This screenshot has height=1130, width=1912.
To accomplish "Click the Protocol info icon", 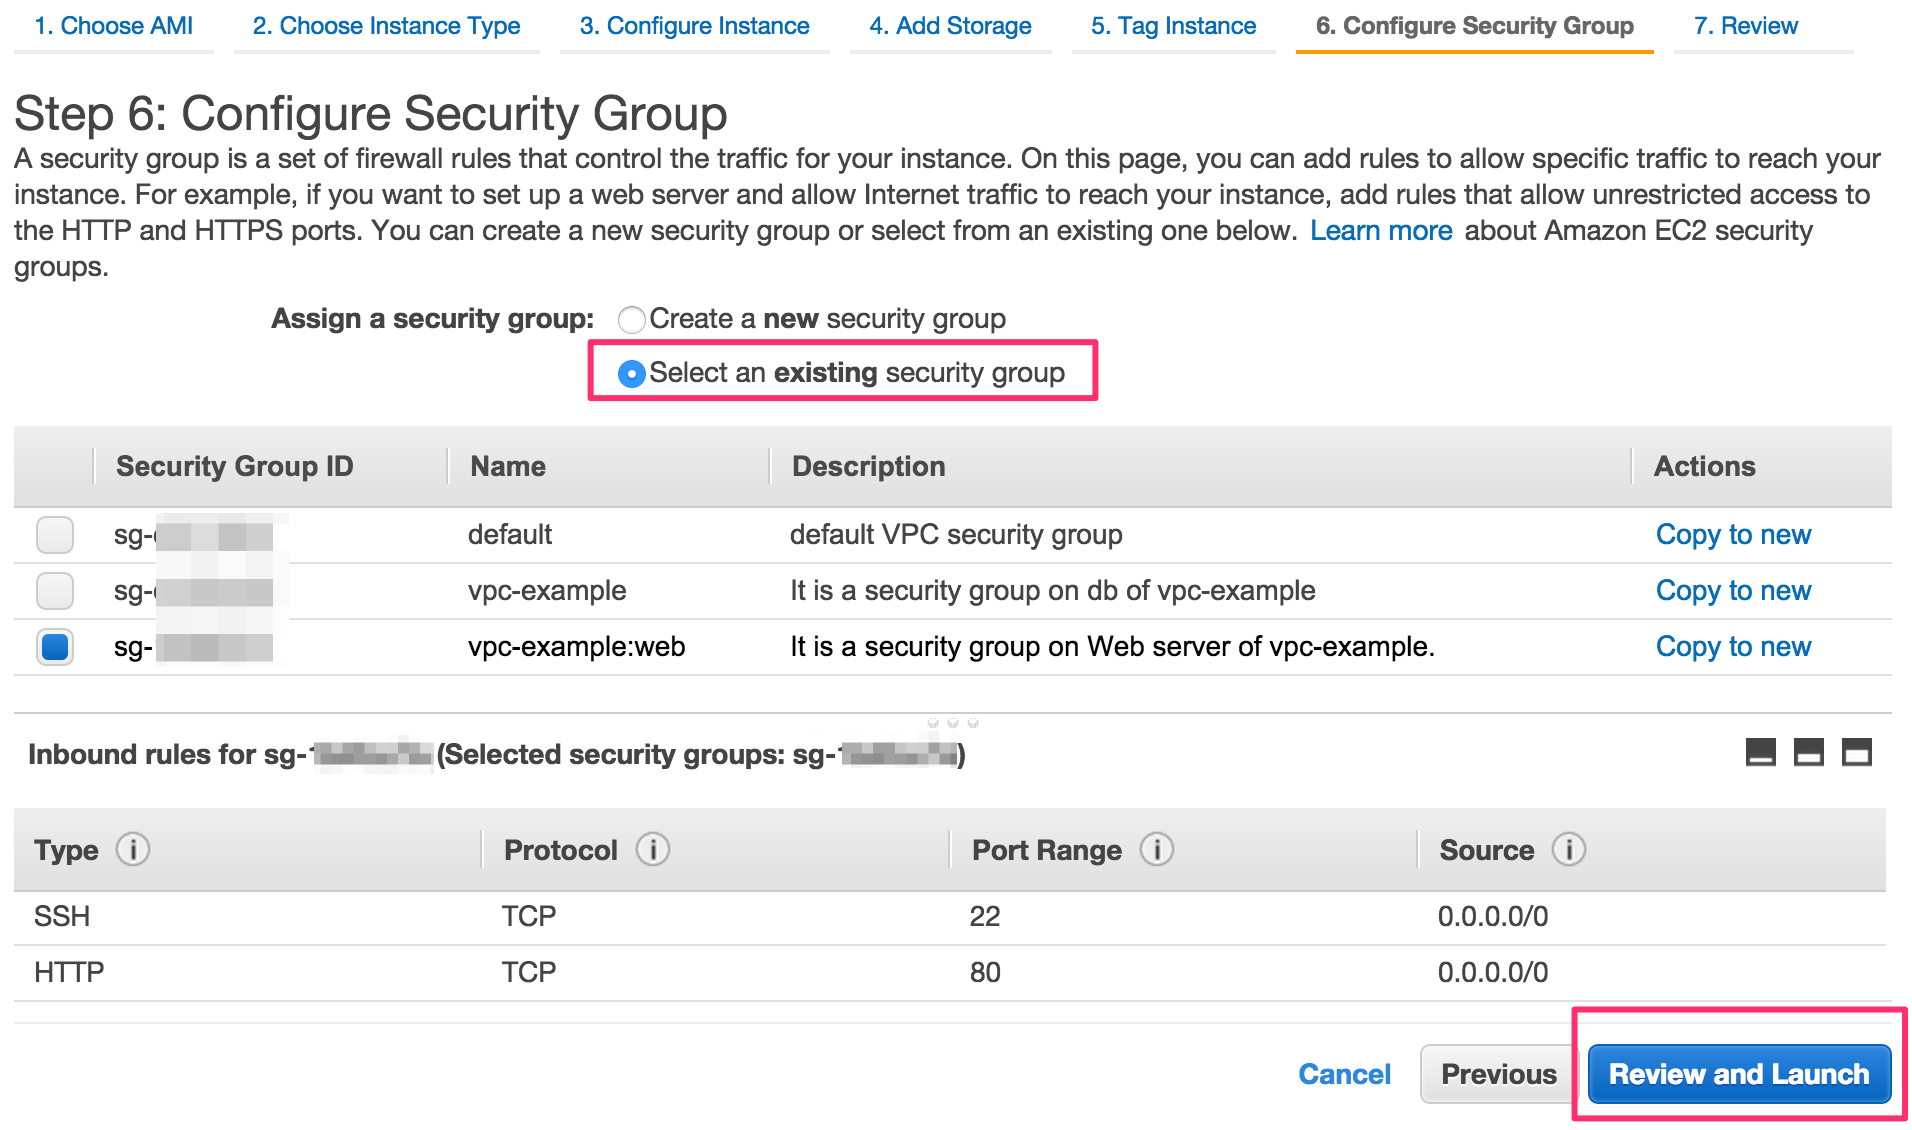I will coord(653,850).
